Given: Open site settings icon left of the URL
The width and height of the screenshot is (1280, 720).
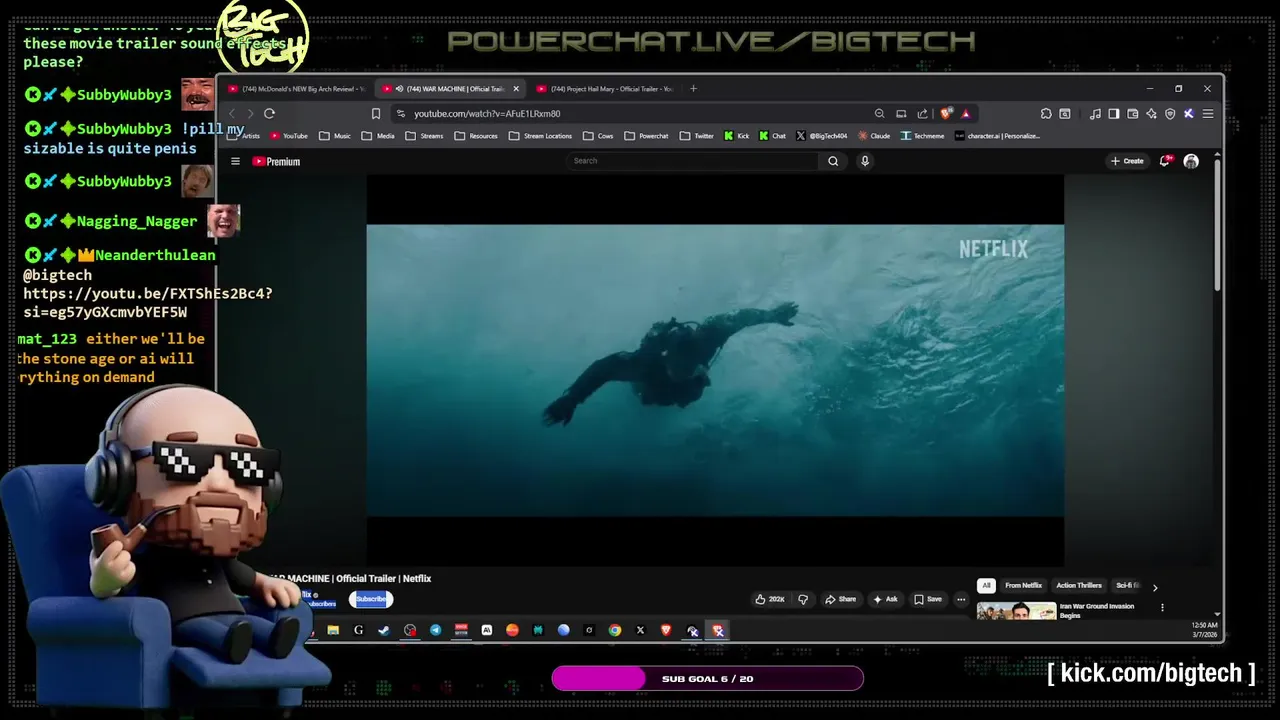Looking at the screenshot, I should [x=401, y=114].
